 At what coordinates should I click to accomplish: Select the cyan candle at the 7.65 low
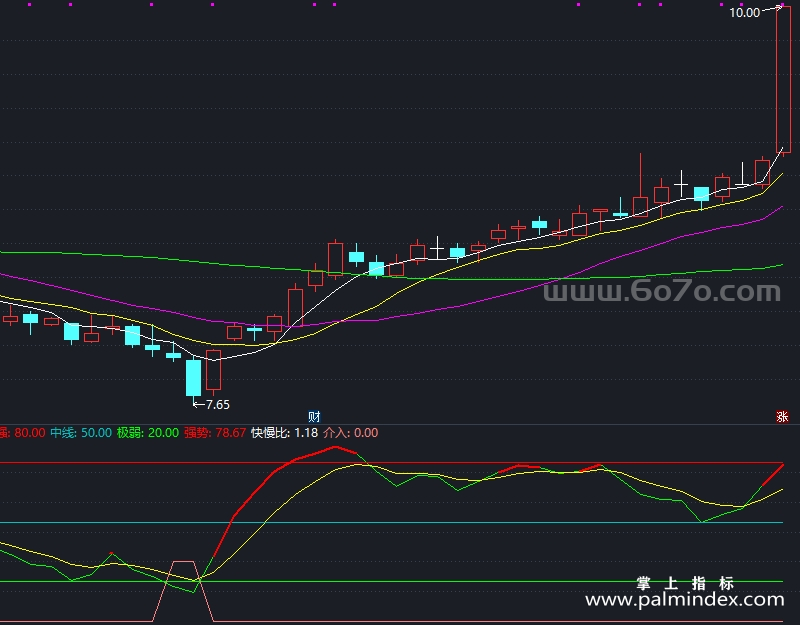pyautogui.click(x=193, y=378)
